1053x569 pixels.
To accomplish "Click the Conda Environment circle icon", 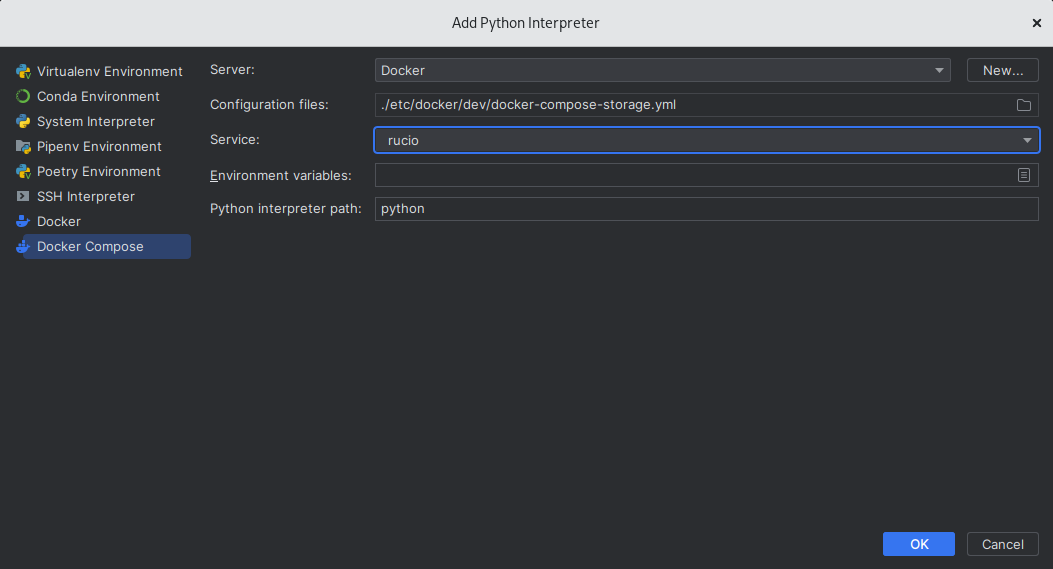I will point(23,96).
